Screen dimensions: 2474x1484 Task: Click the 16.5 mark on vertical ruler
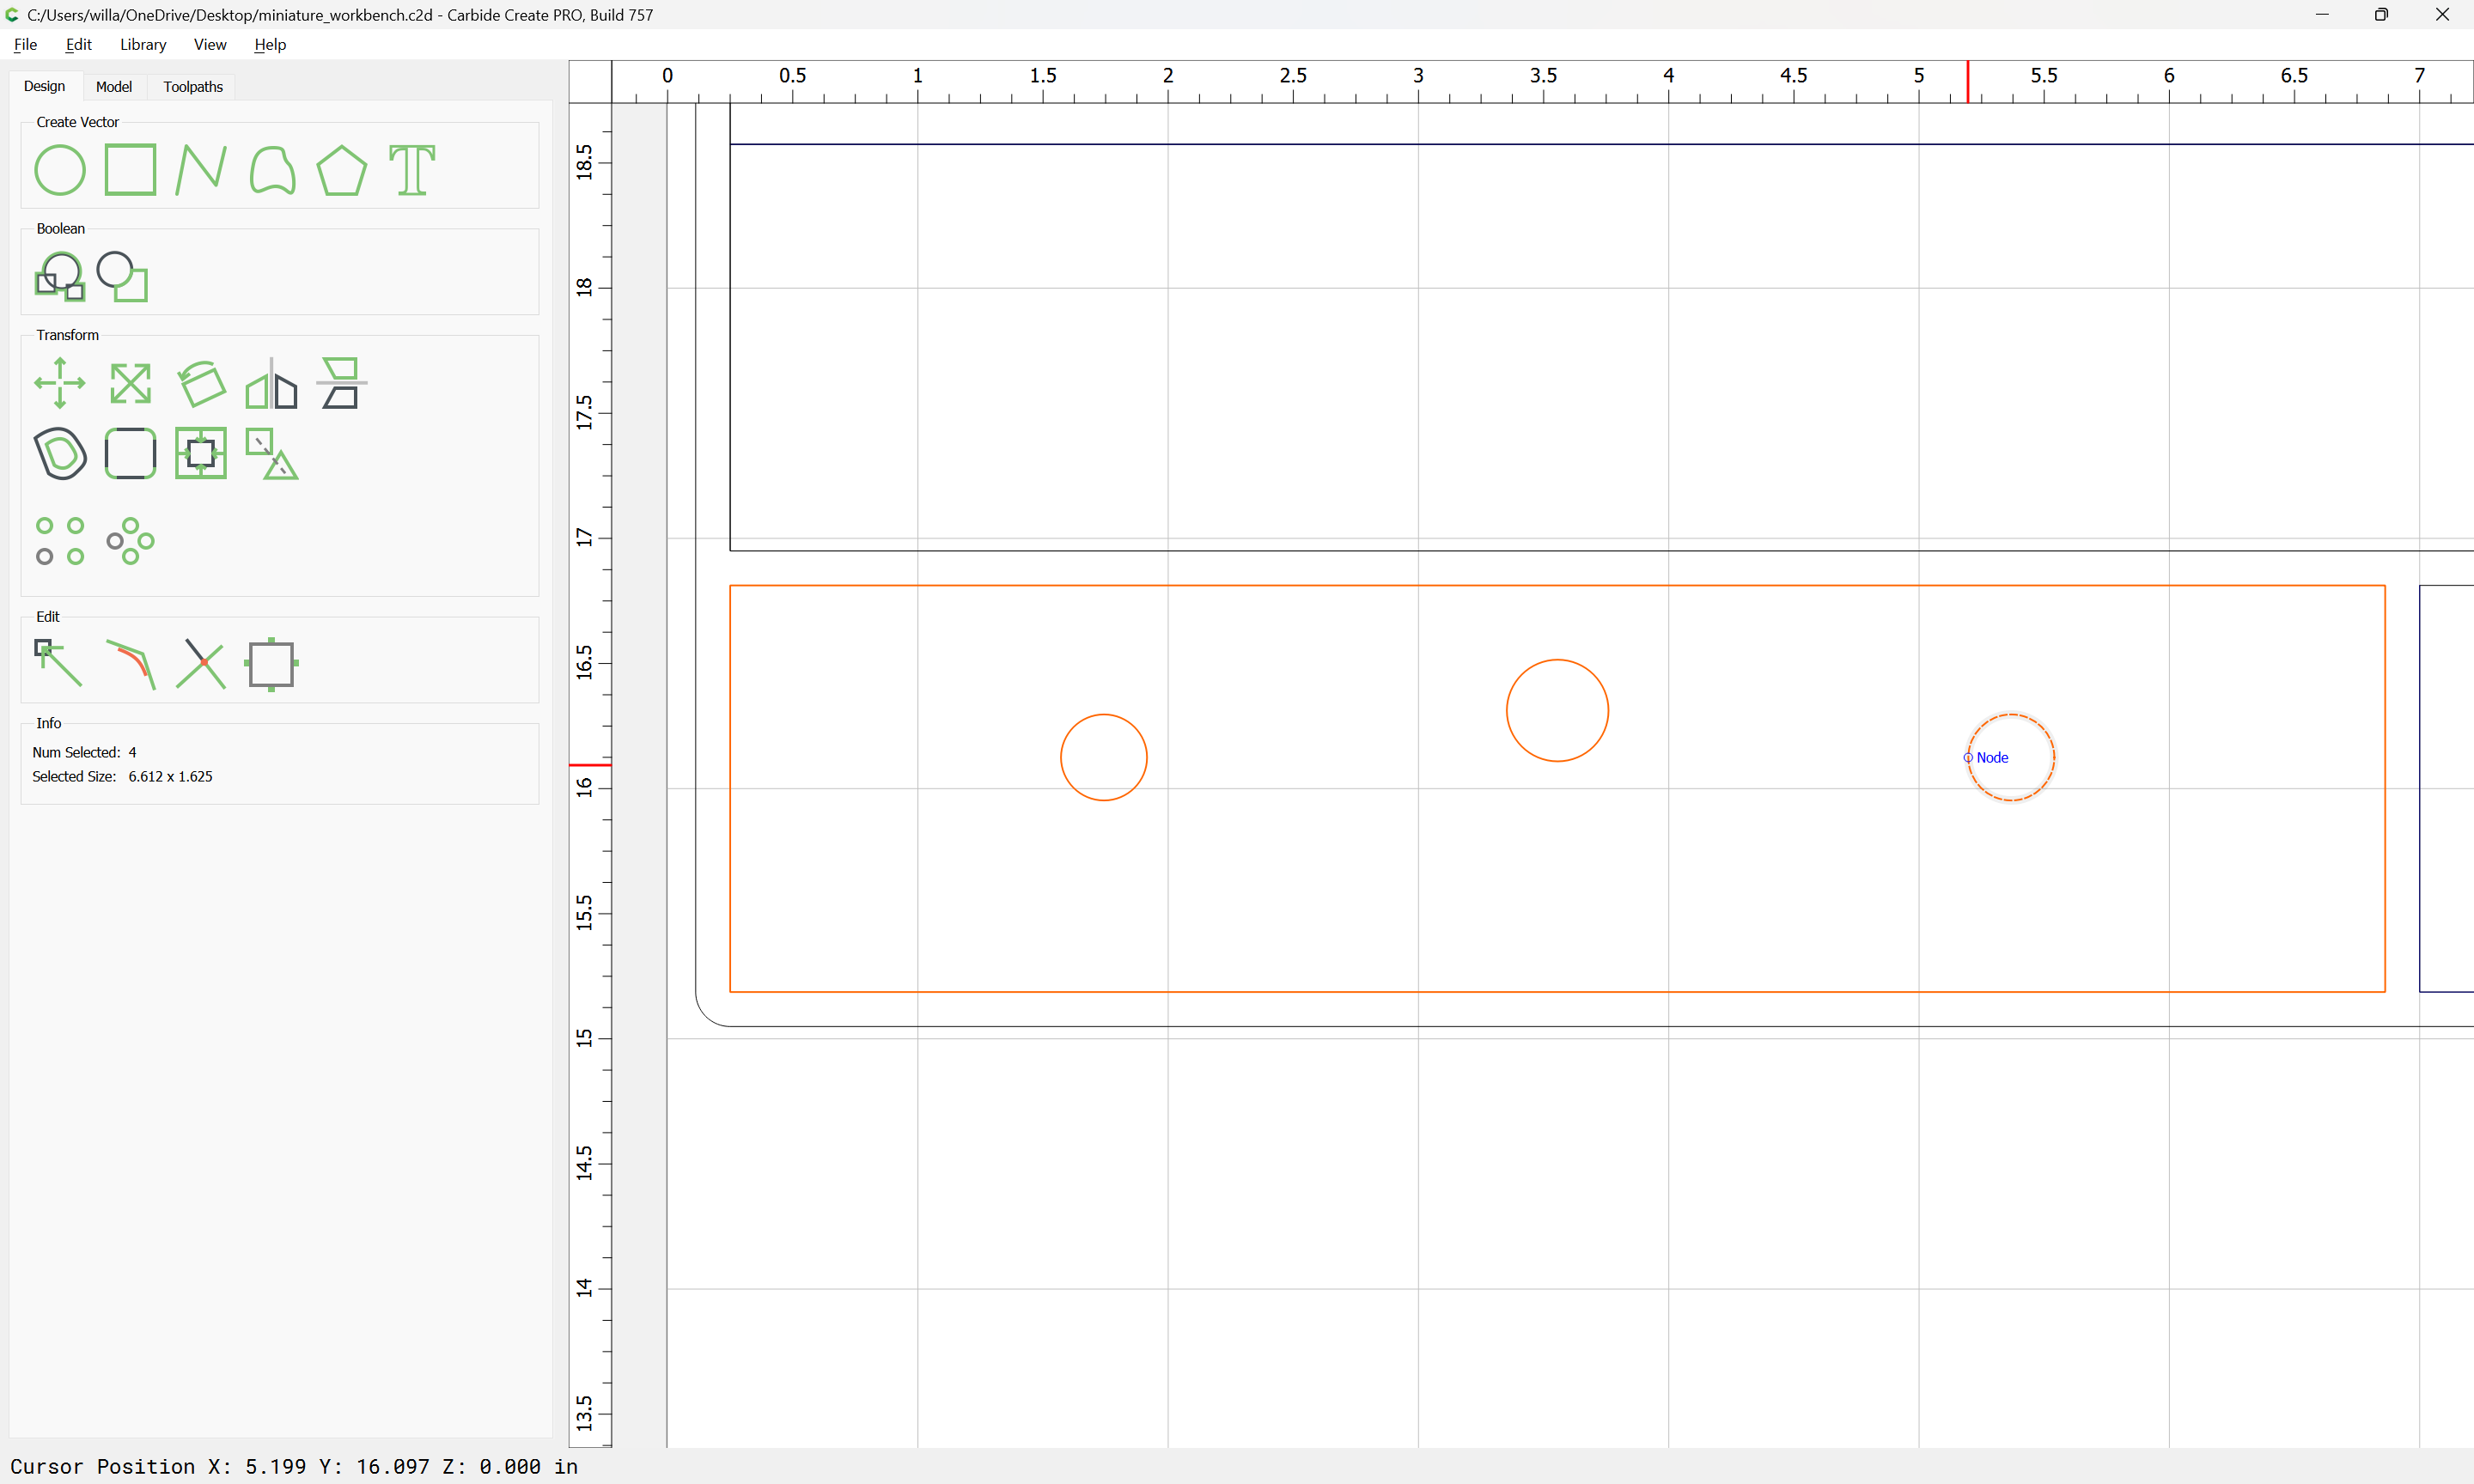point(584,663)
